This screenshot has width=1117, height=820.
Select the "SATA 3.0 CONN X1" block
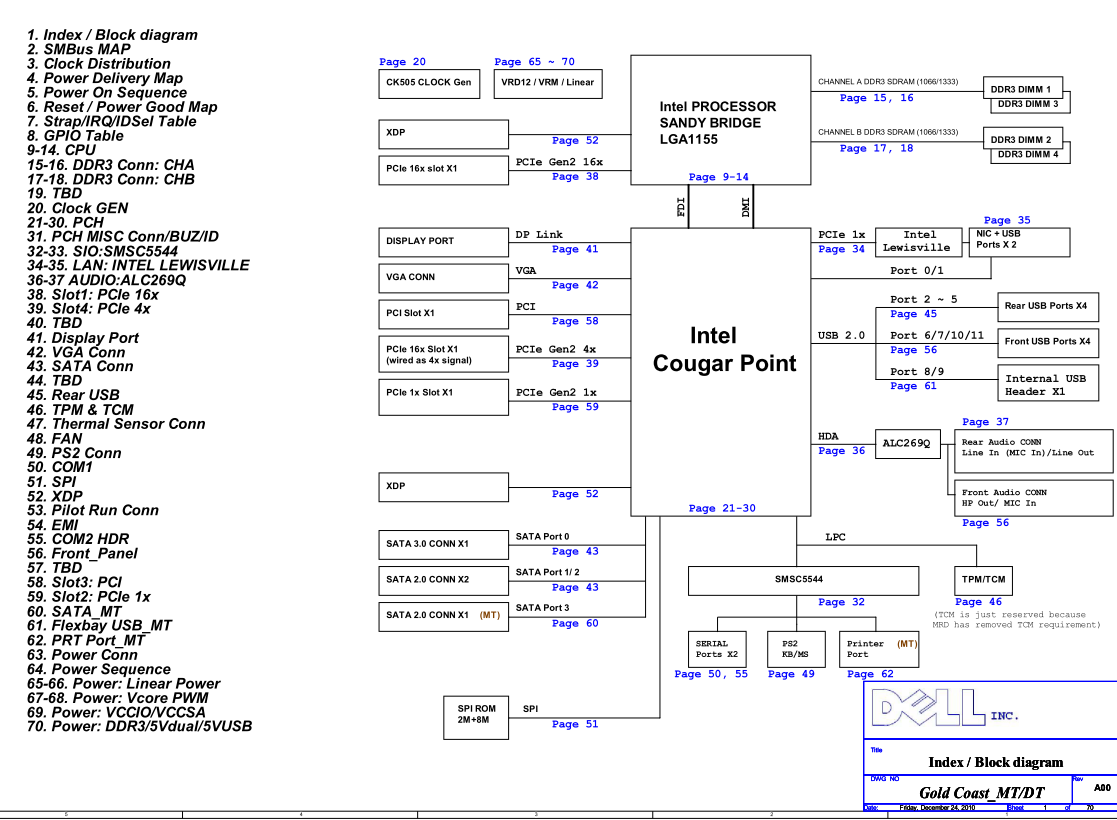(443, 545)
